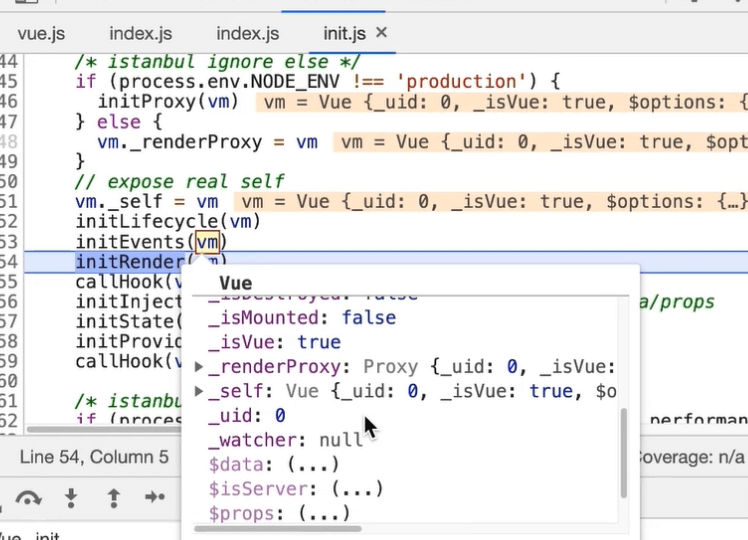Click the inline vm value hint on line 46
The image size is (748, 540).
501,102
